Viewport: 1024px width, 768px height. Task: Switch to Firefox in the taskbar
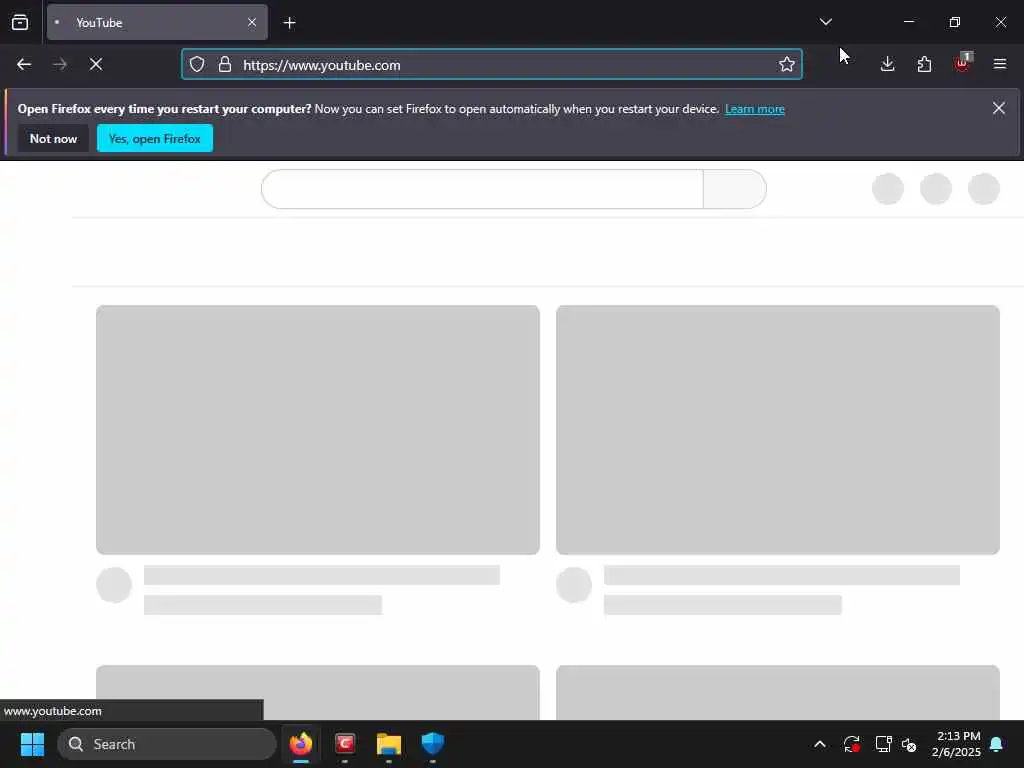[x=301, y=744]
